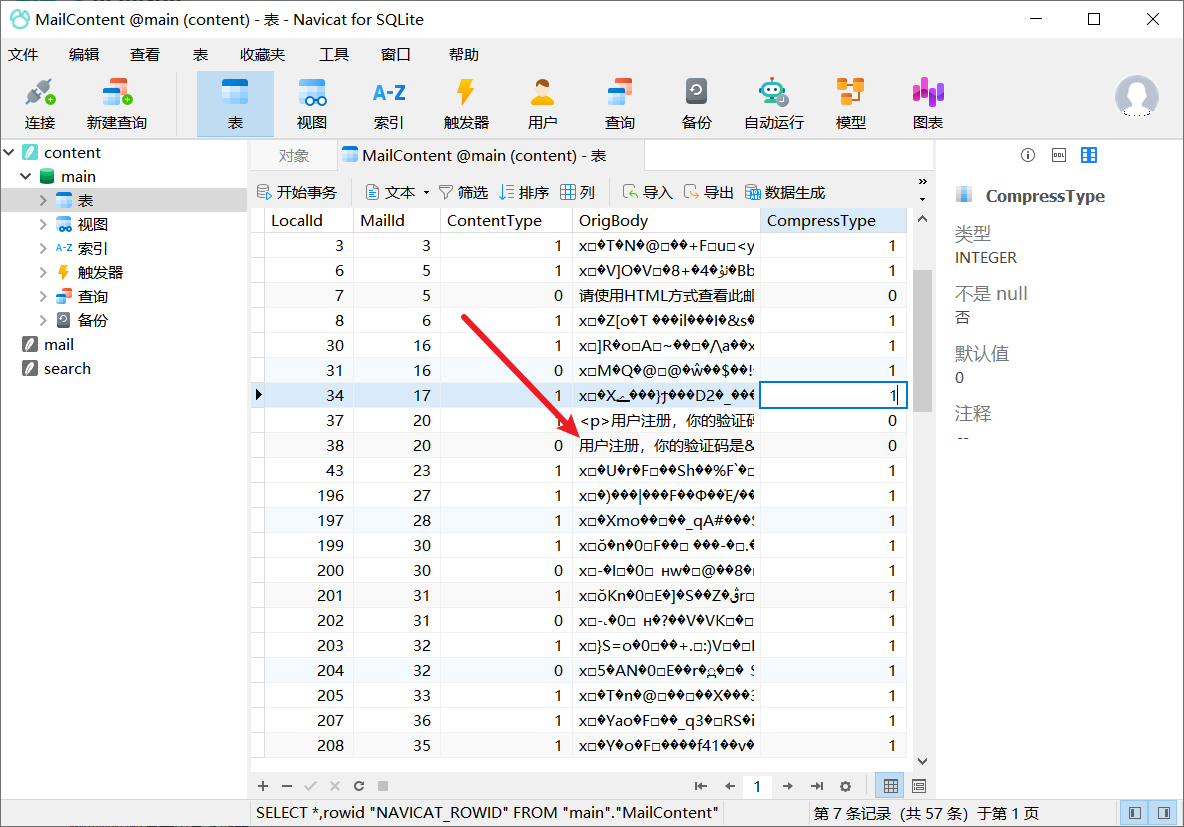Click the ContentType column header

(x=506, y=221)
